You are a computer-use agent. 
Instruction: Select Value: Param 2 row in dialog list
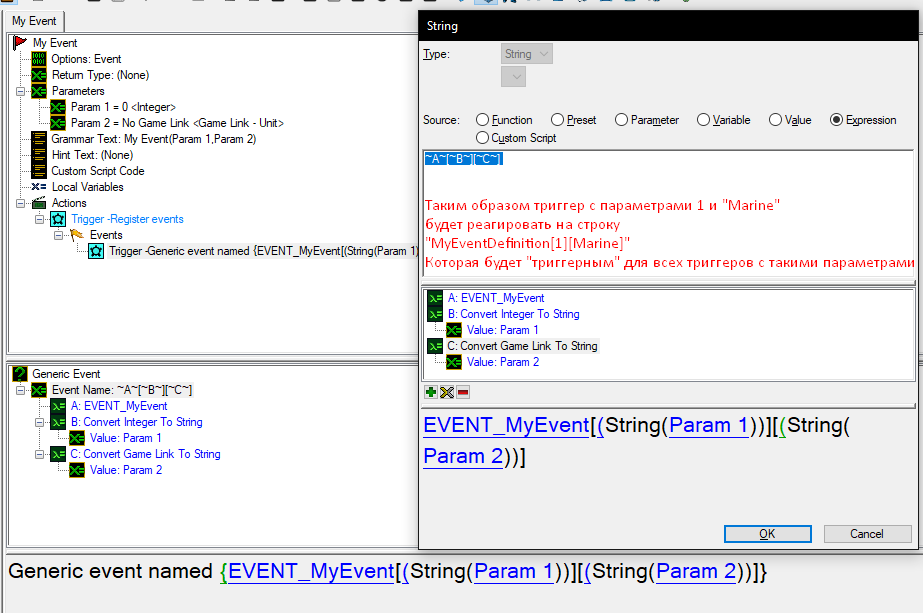503,362
